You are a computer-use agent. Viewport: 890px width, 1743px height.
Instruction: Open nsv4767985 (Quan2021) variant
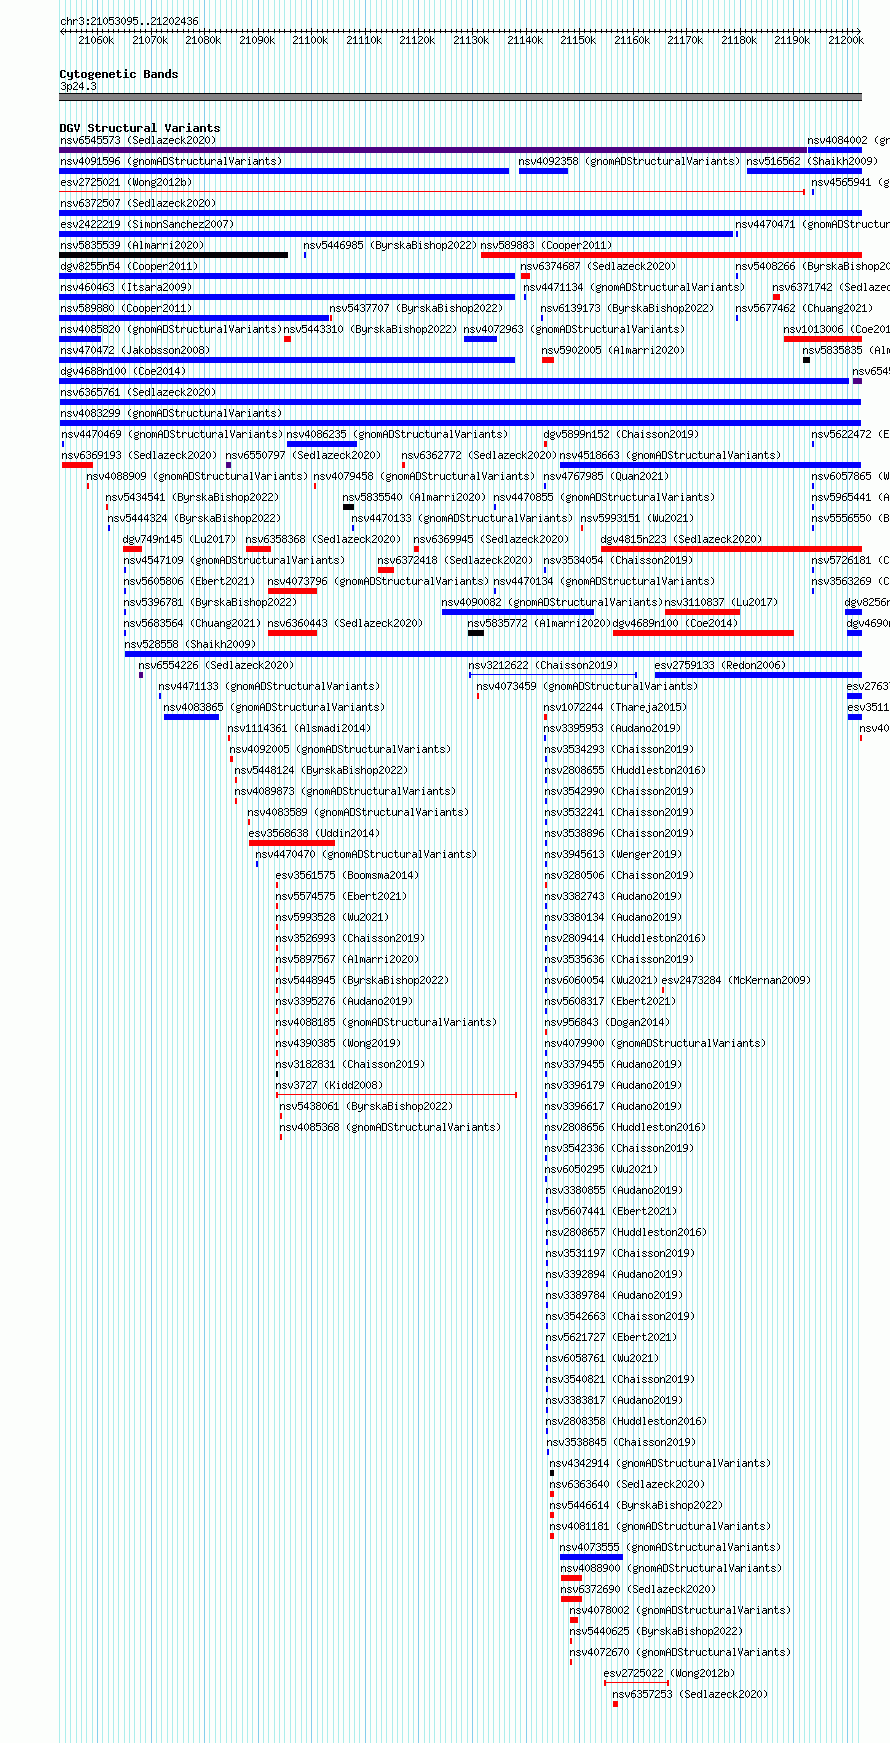[606, 476]
